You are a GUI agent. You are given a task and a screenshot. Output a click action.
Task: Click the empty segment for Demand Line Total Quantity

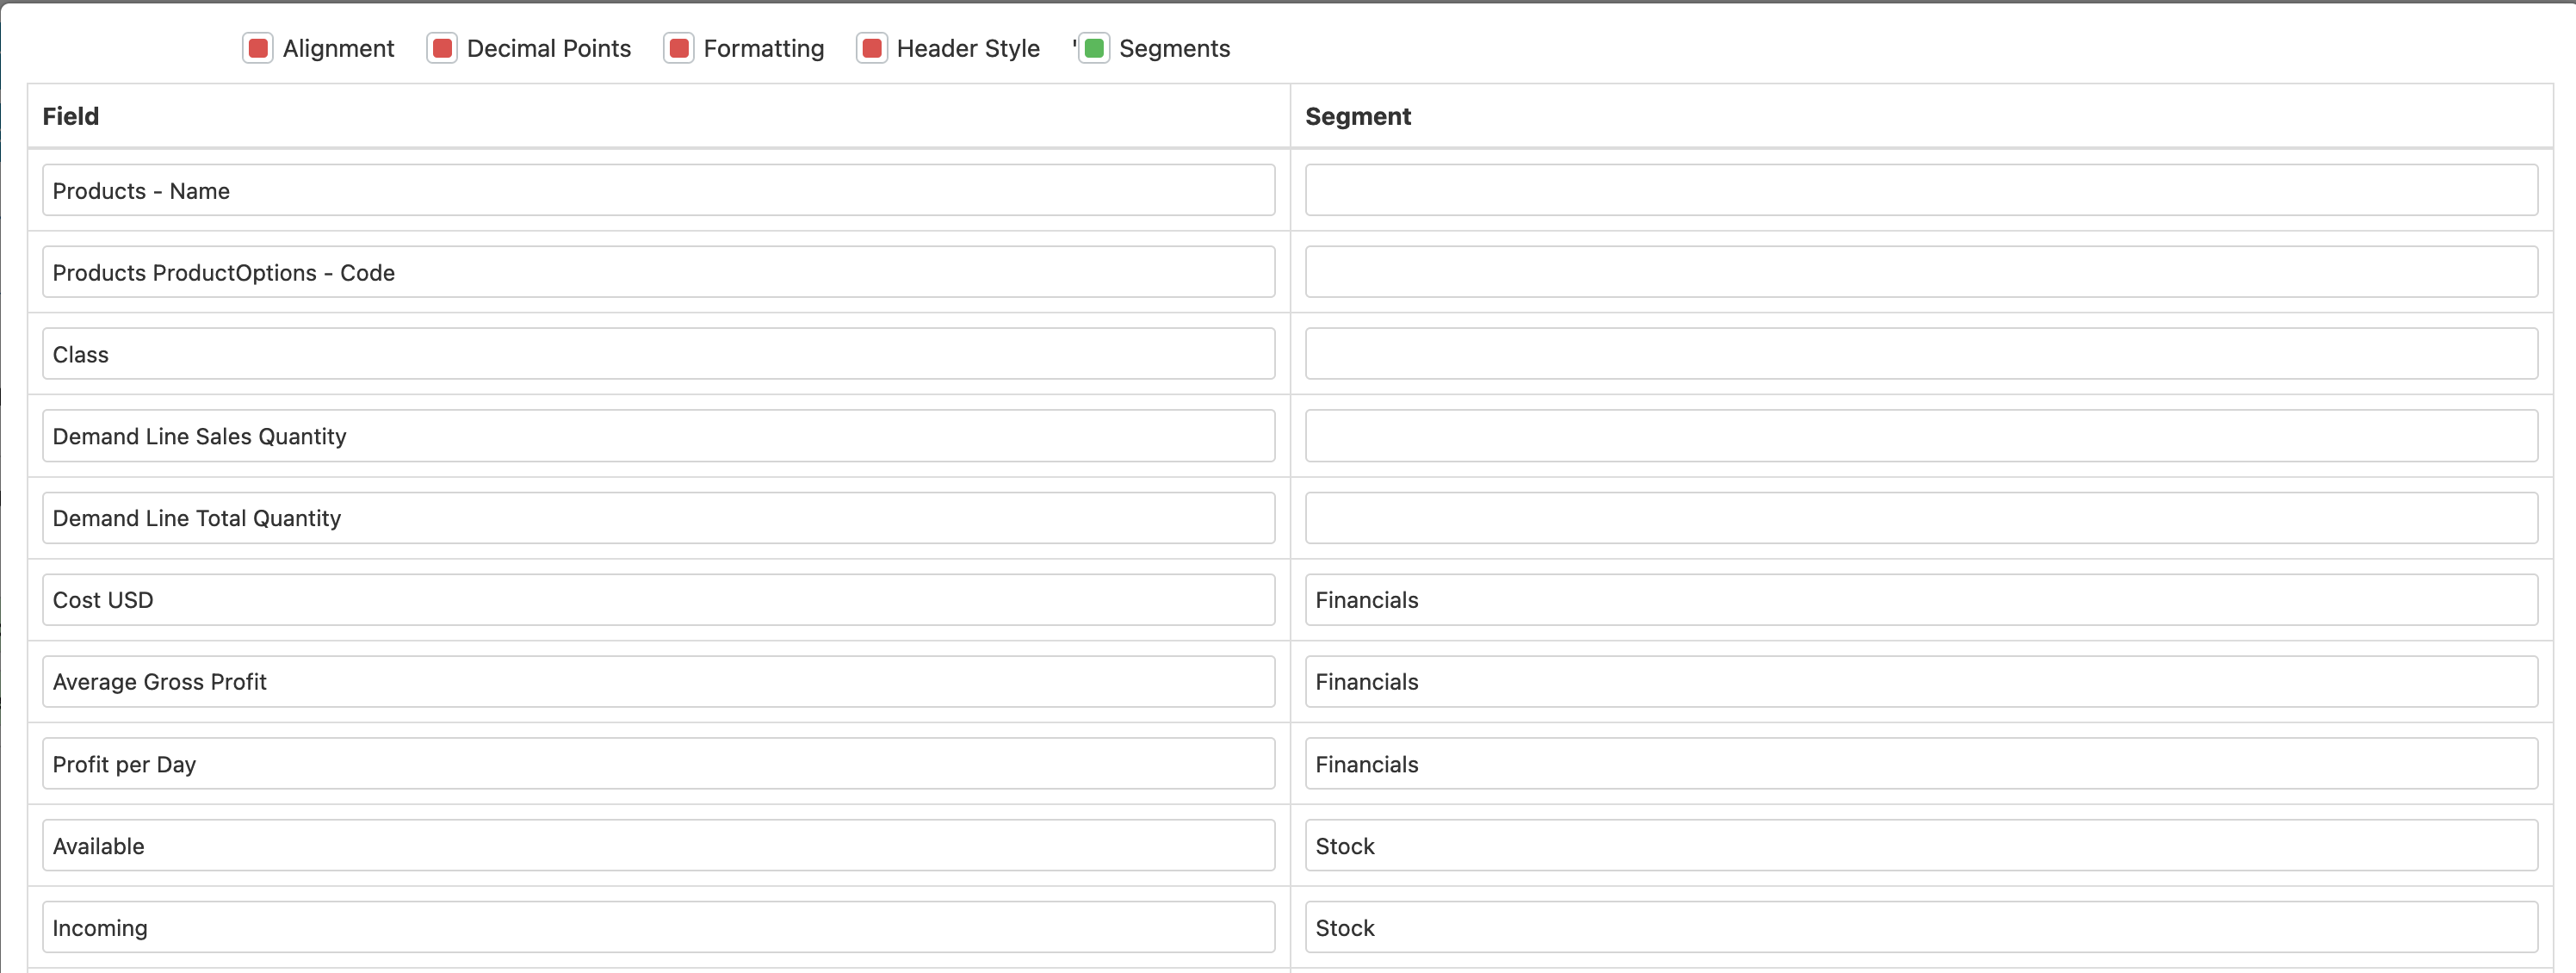pyautogui.click(x=1920, y=517)
